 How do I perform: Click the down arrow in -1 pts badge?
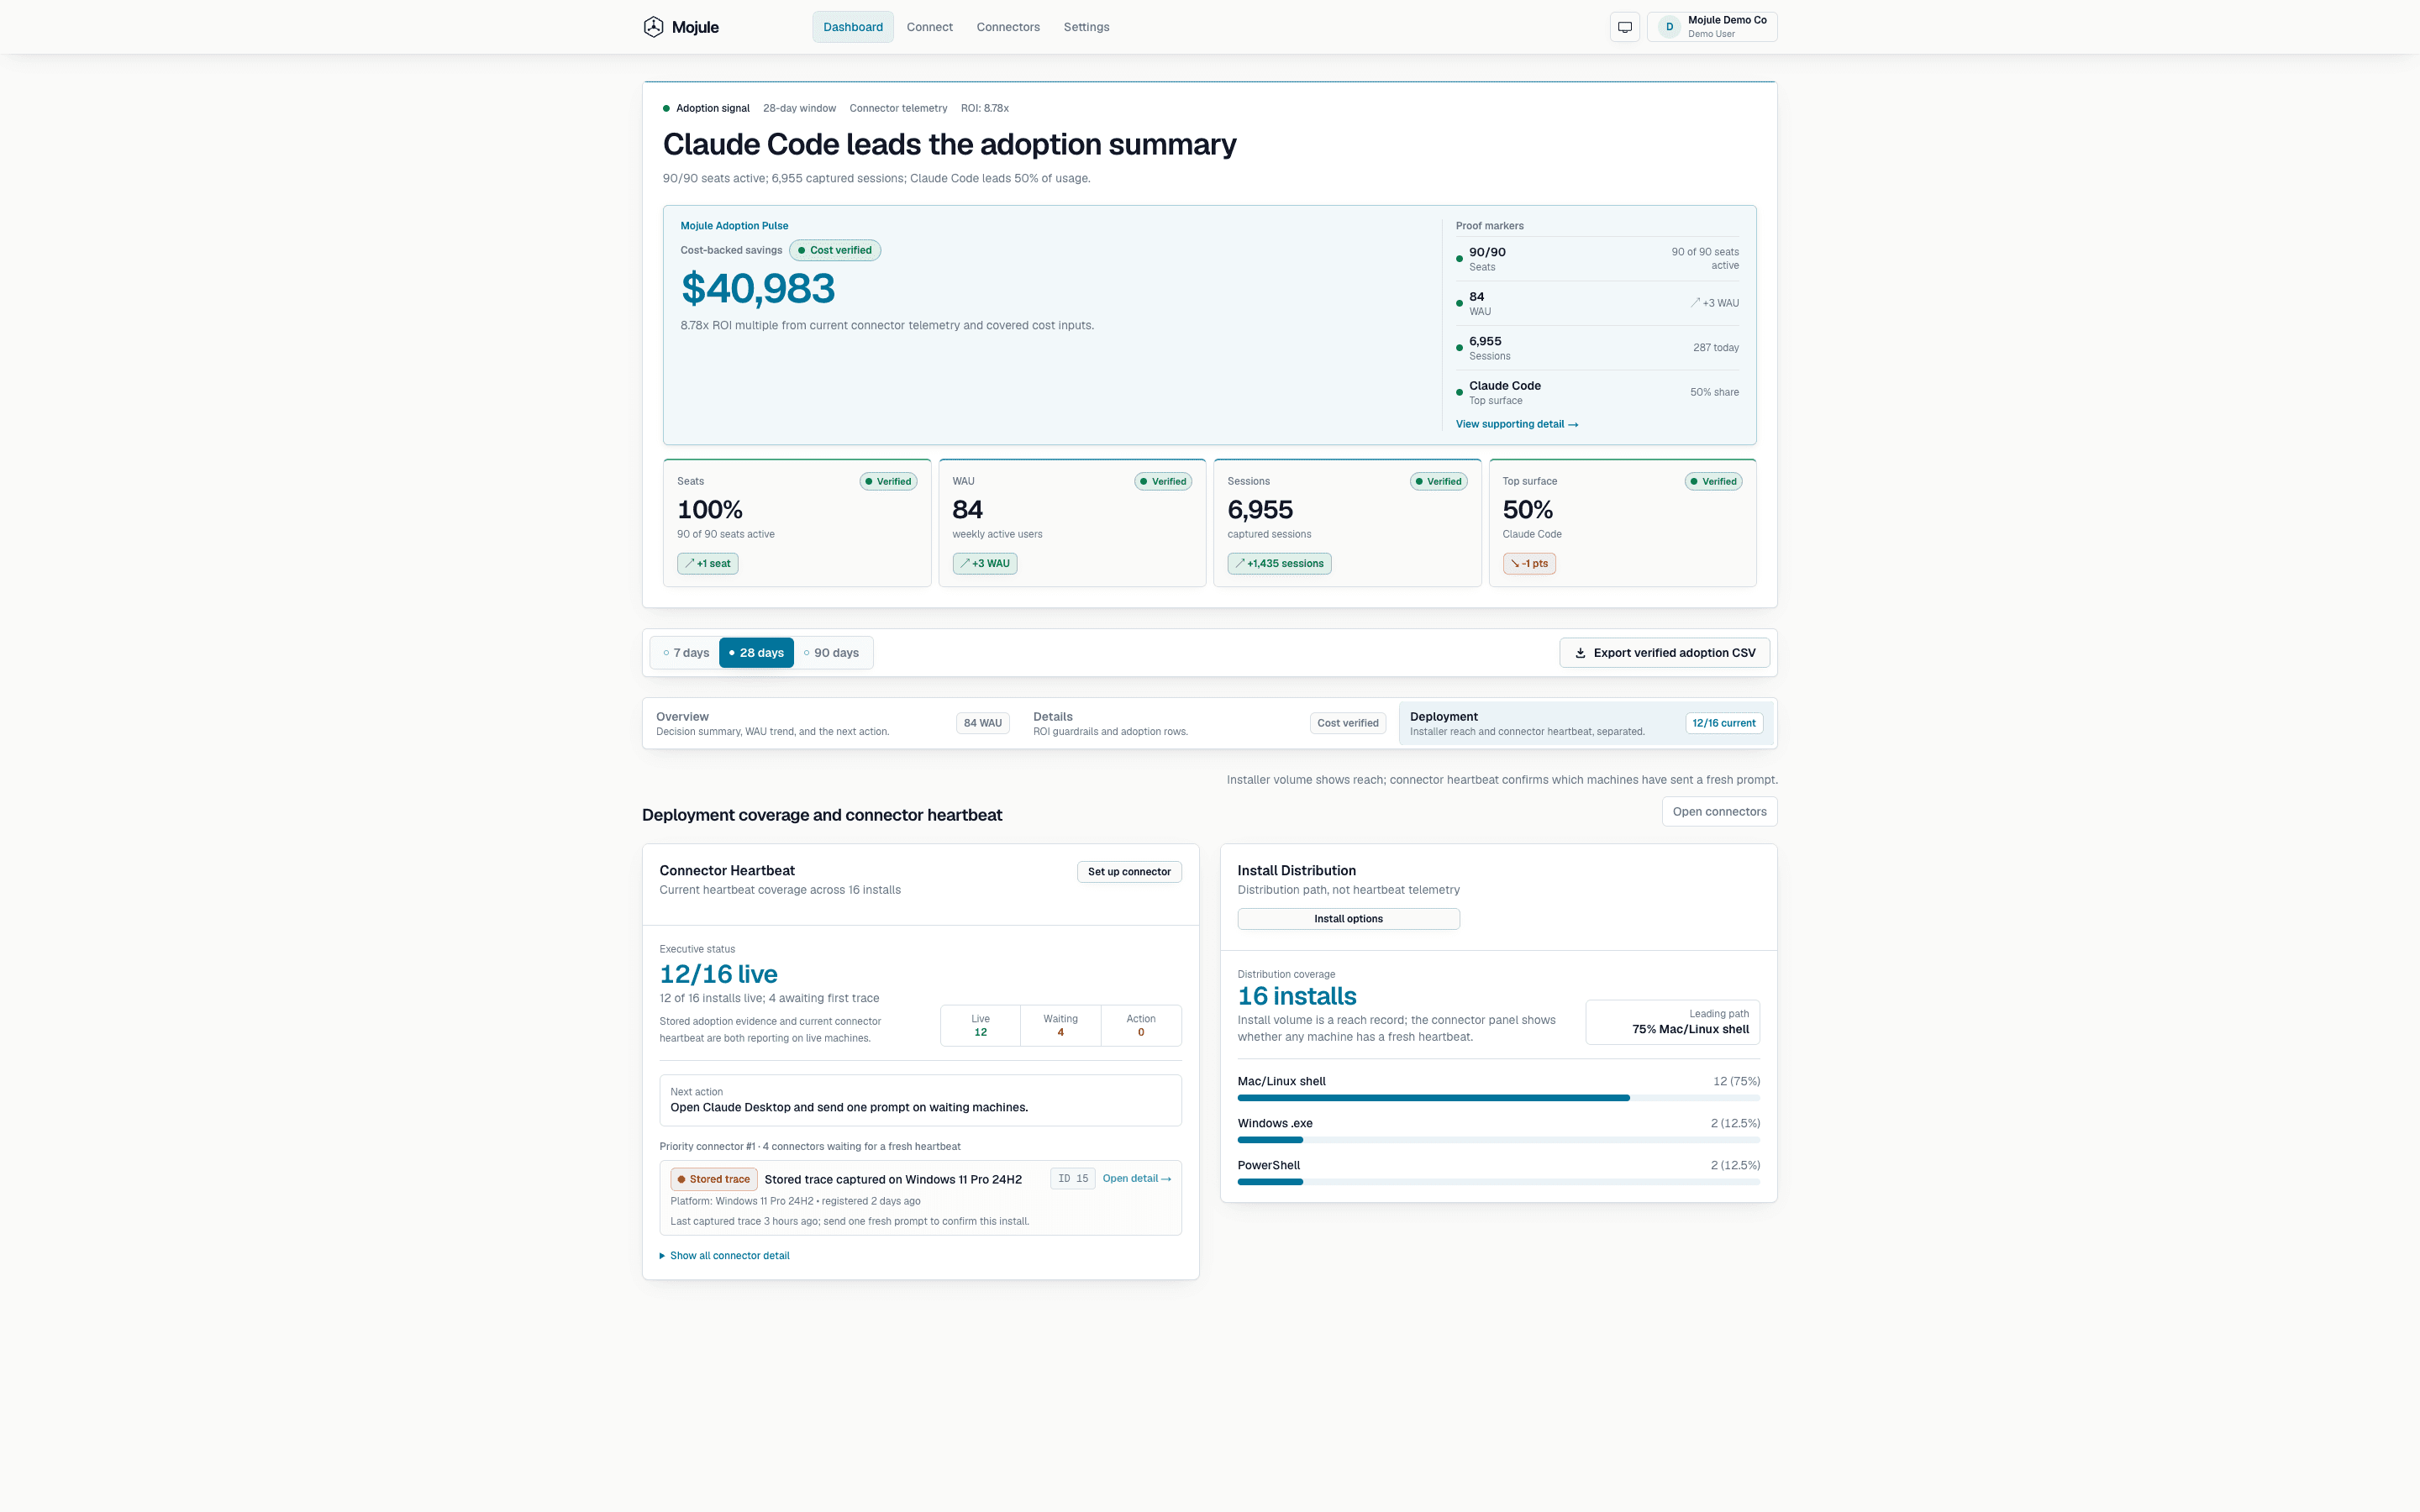click(1515, 563)
